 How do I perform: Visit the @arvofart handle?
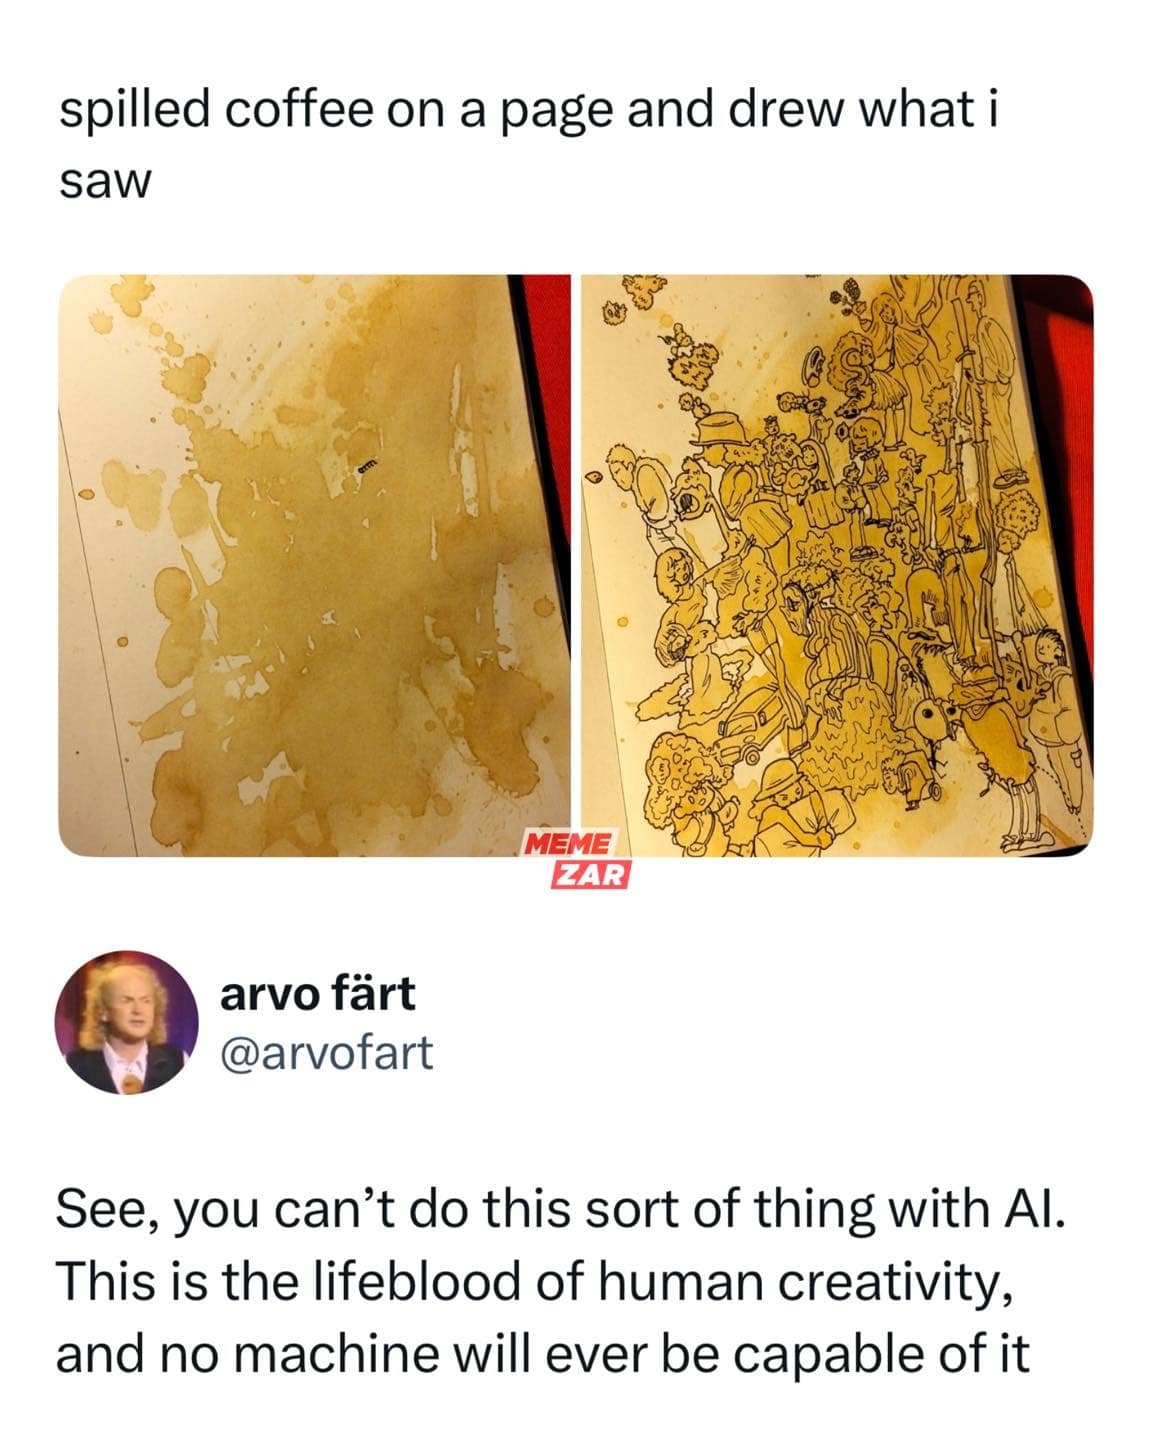click(326, 1052)
